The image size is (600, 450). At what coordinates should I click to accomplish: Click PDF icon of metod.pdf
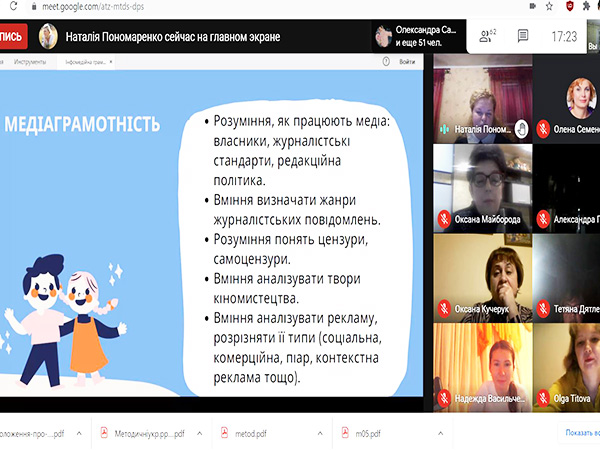(225, 433)
